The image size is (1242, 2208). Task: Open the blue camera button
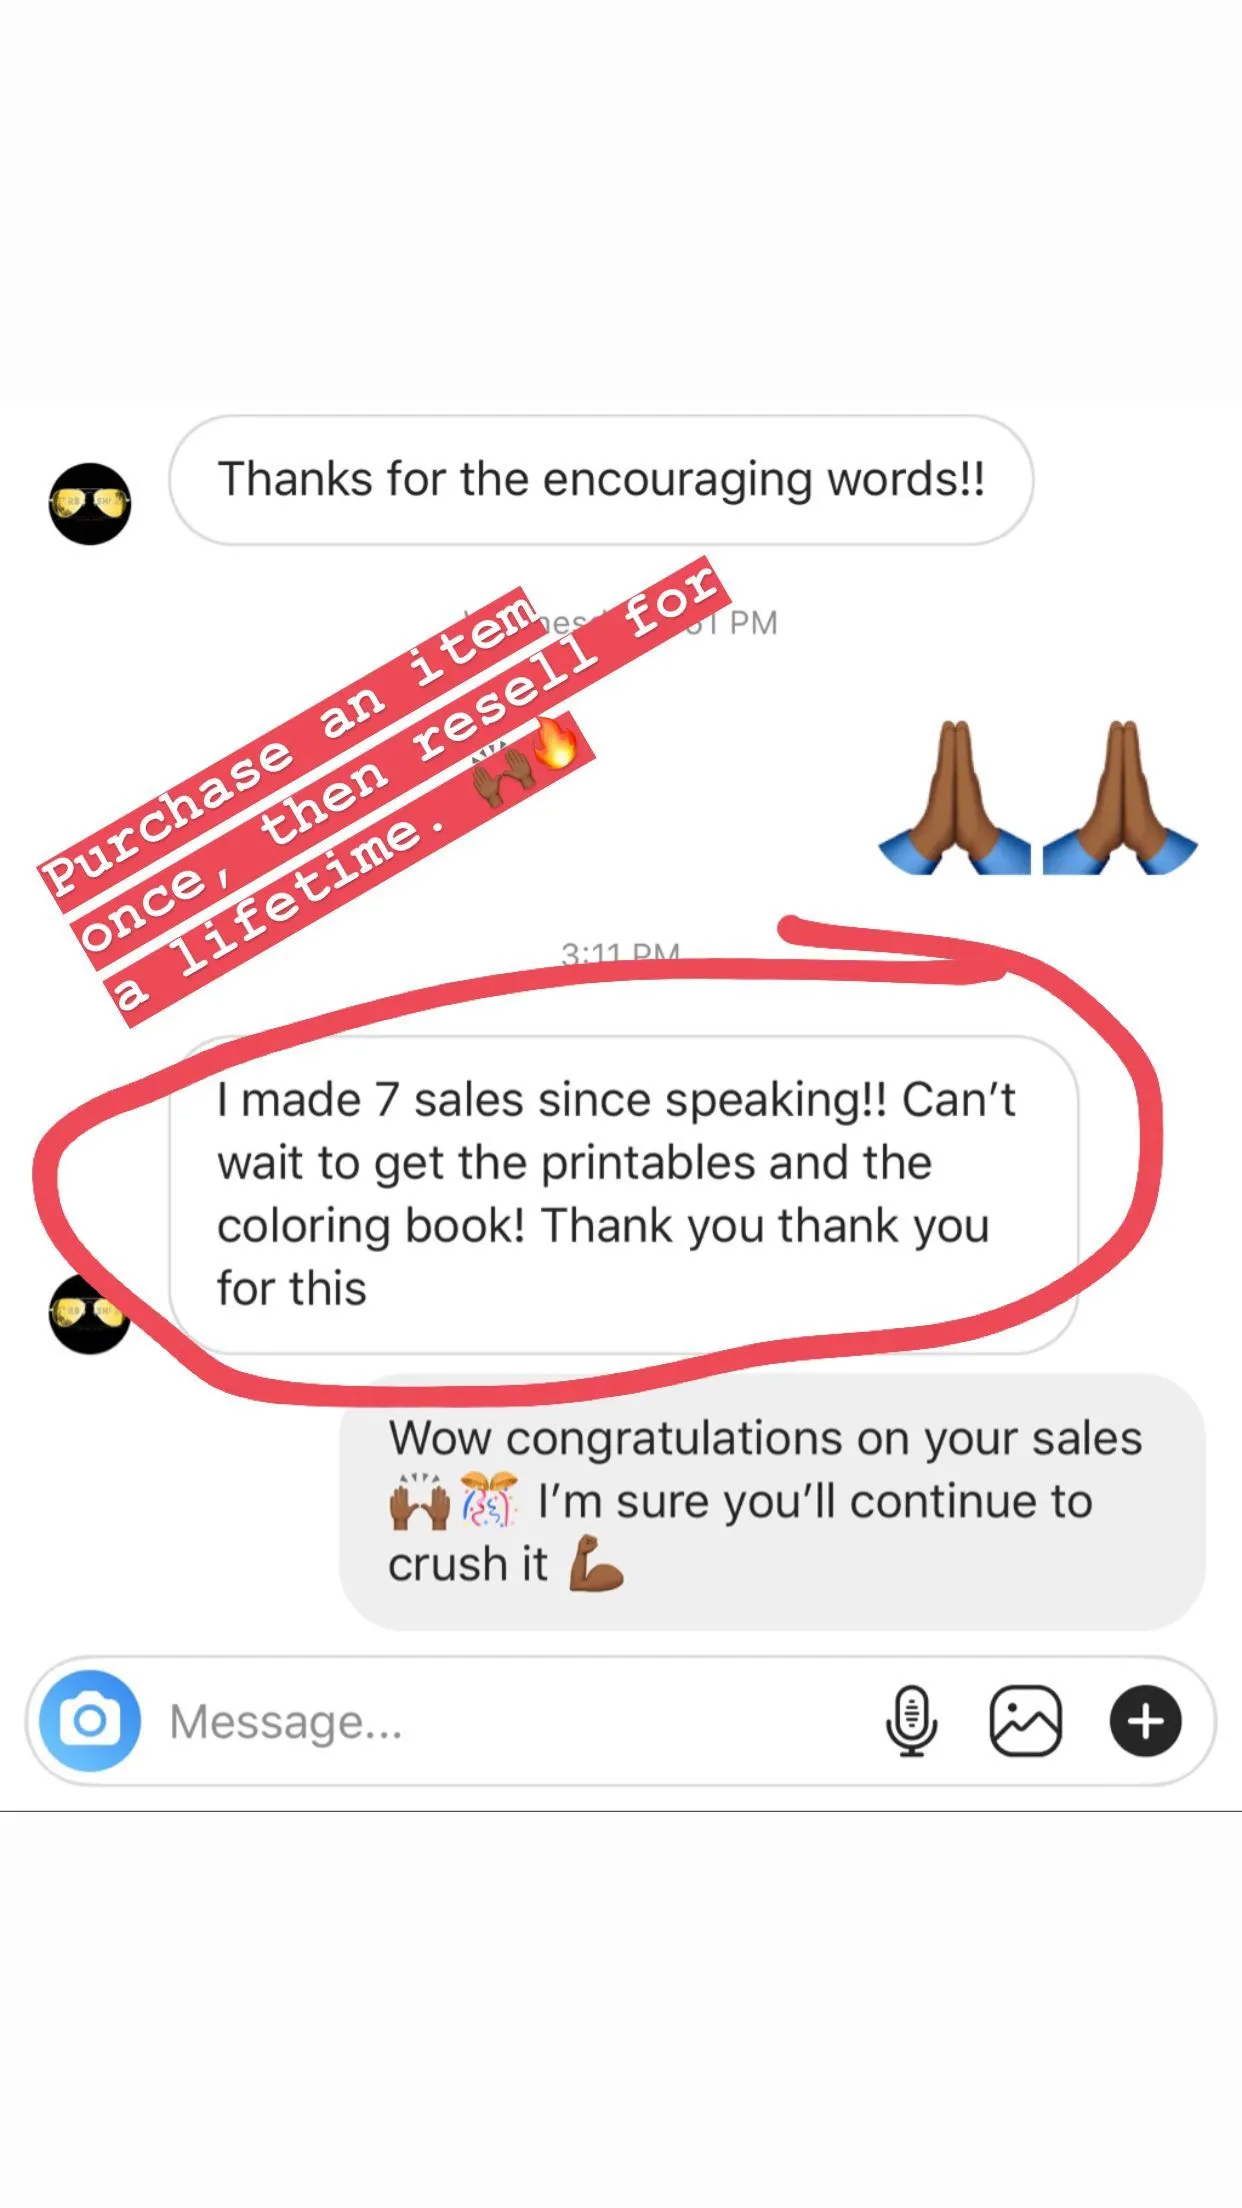90,1721
